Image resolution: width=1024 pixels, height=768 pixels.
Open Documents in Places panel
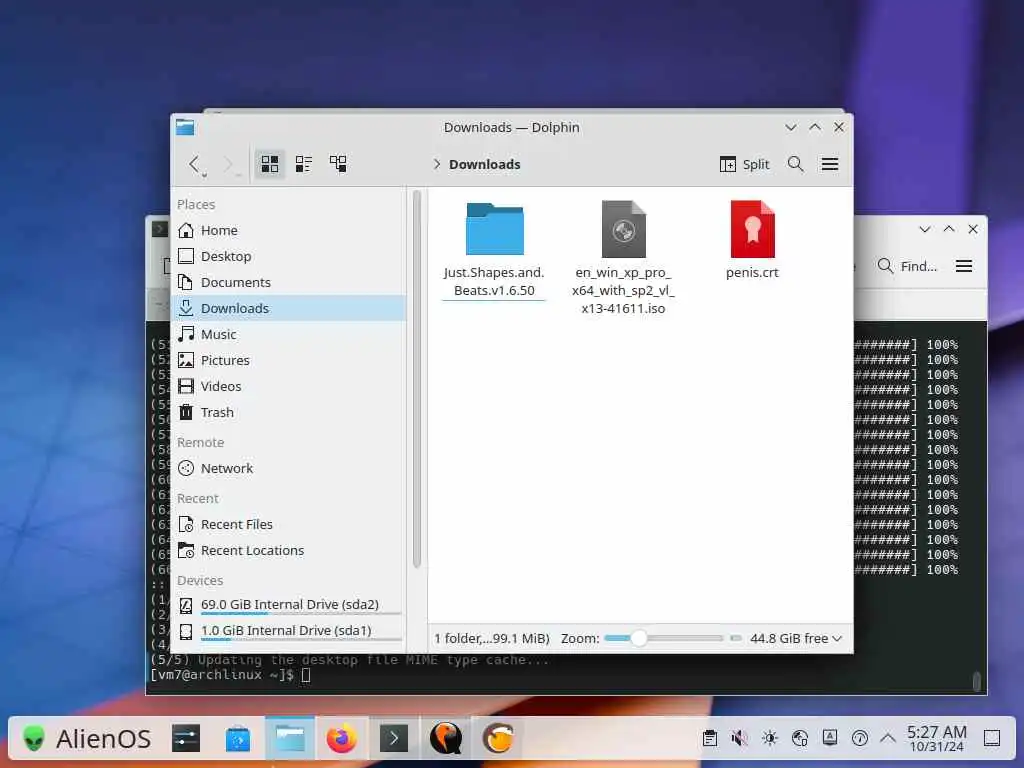click(288, 282)
